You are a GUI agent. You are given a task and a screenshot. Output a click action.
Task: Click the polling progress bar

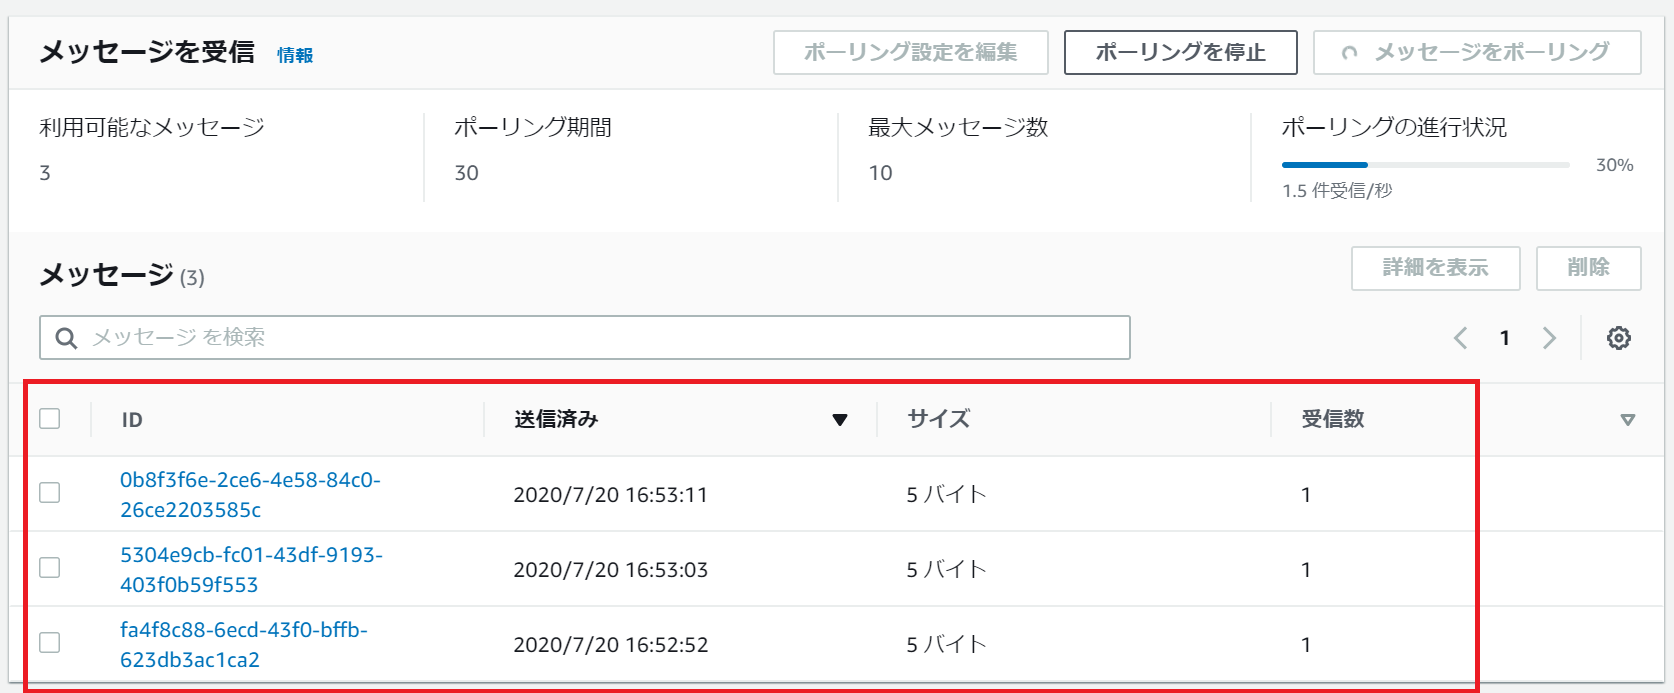(x=1425, y=164)
